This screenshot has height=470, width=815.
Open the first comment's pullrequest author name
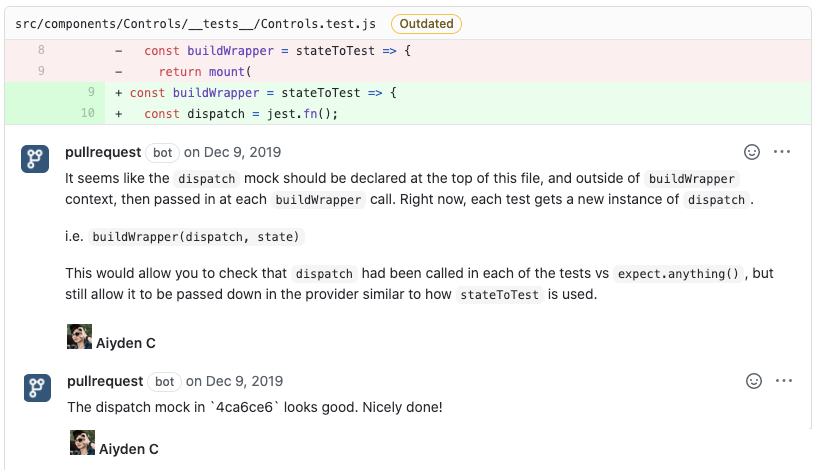[103, 152]
